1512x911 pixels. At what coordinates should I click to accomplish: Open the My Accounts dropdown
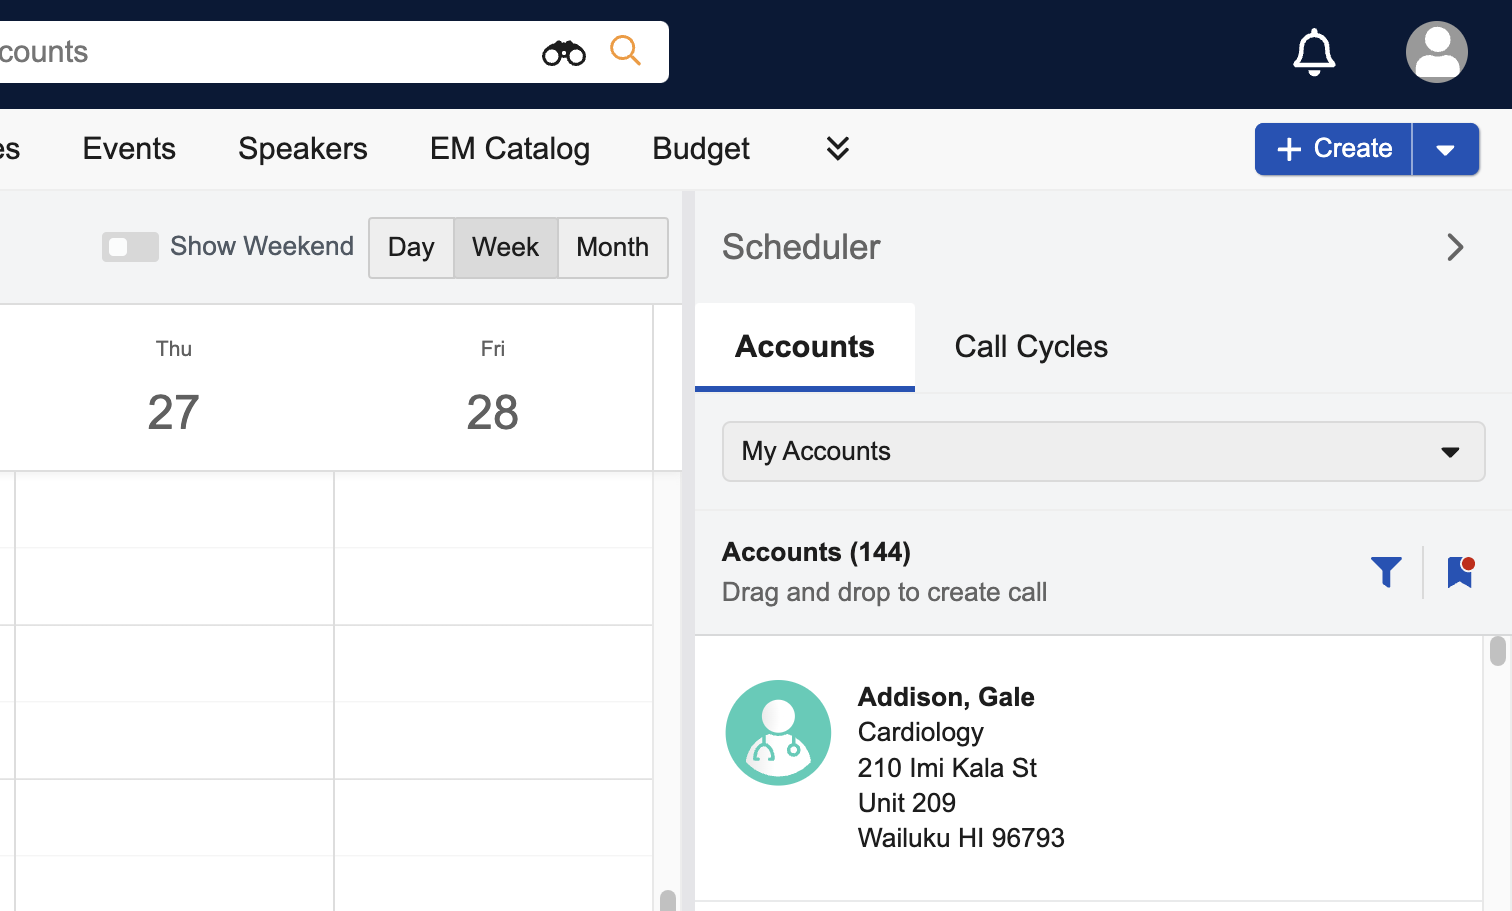point(1103,452)
